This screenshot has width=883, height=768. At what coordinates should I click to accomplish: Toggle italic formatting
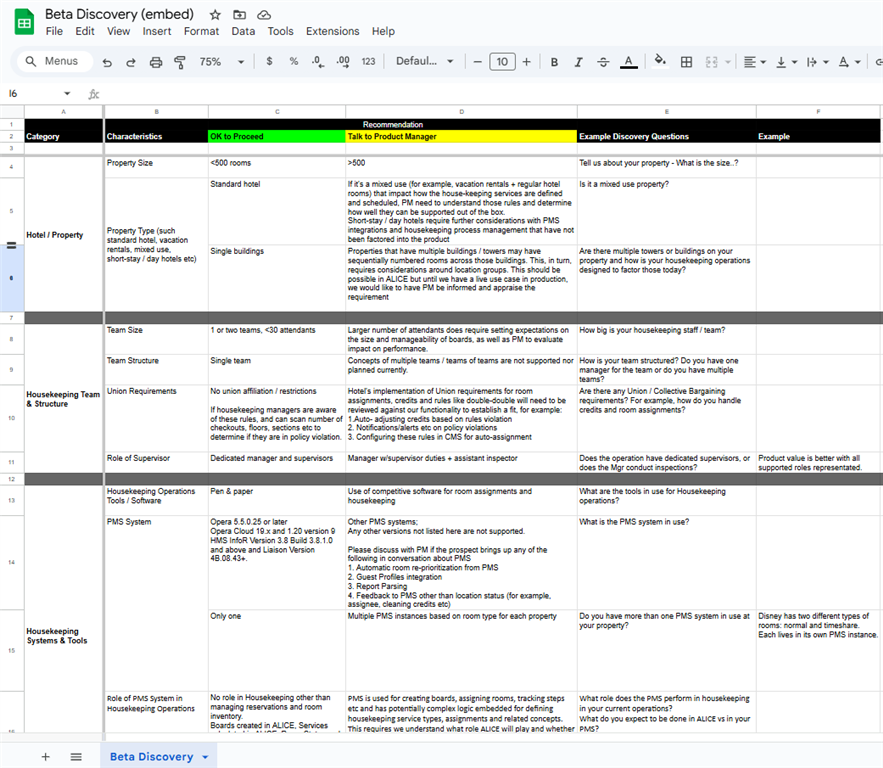pyautogui.click(x=579, y=62)
